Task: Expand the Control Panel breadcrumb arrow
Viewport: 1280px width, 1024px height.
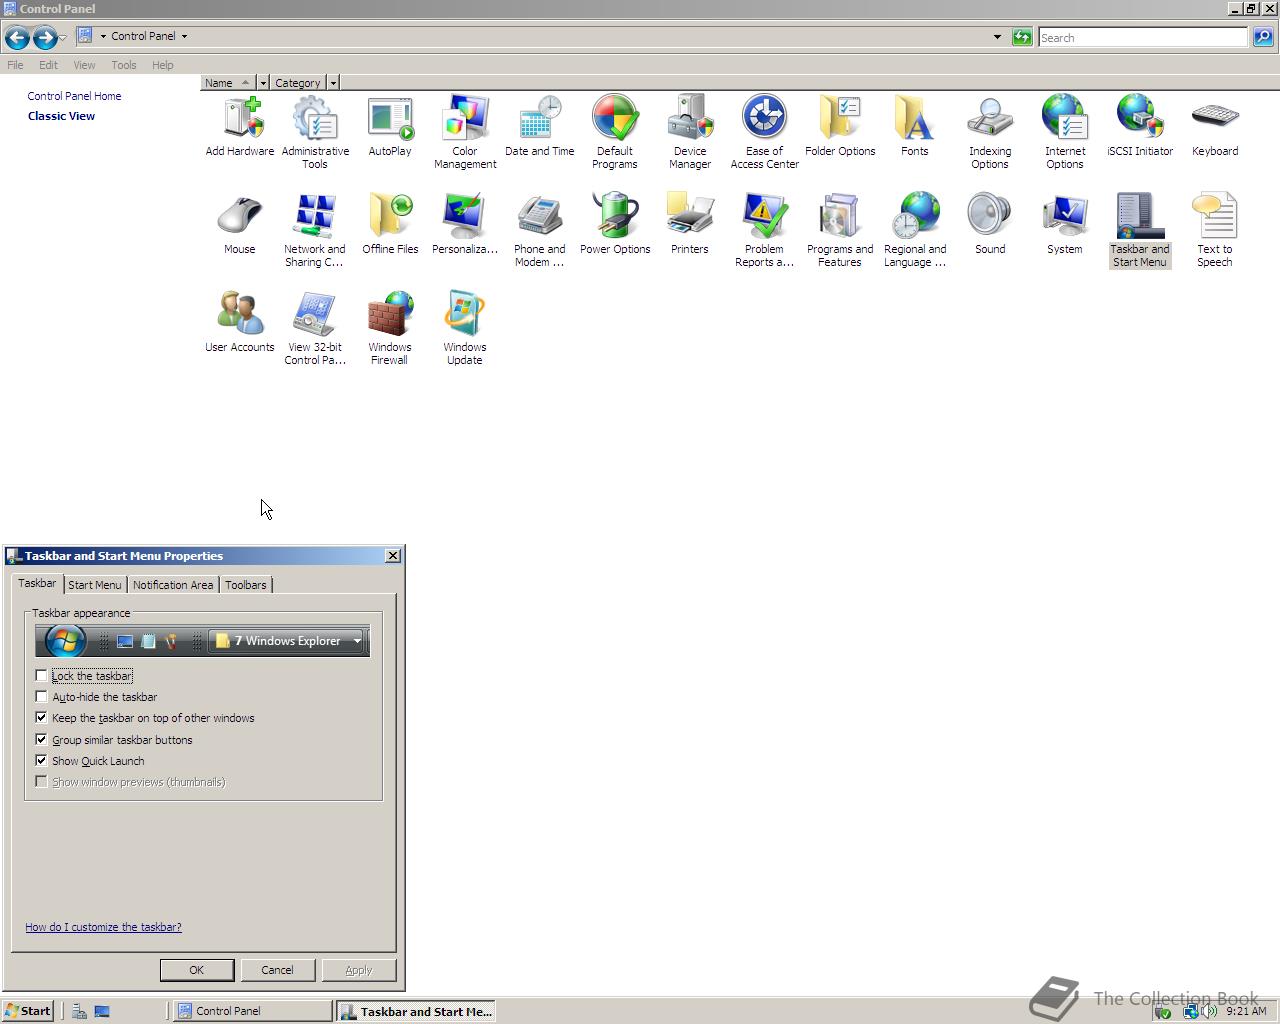Action: click(x=184, y=36)
